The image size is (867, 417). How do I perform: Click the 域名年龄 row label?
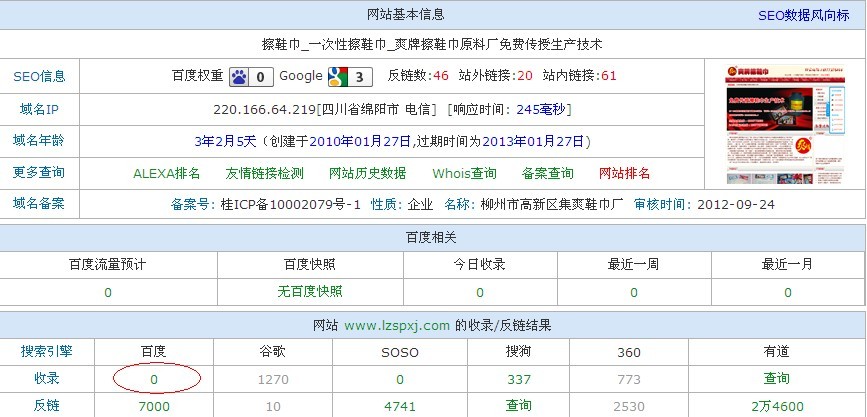pos(39,140)
